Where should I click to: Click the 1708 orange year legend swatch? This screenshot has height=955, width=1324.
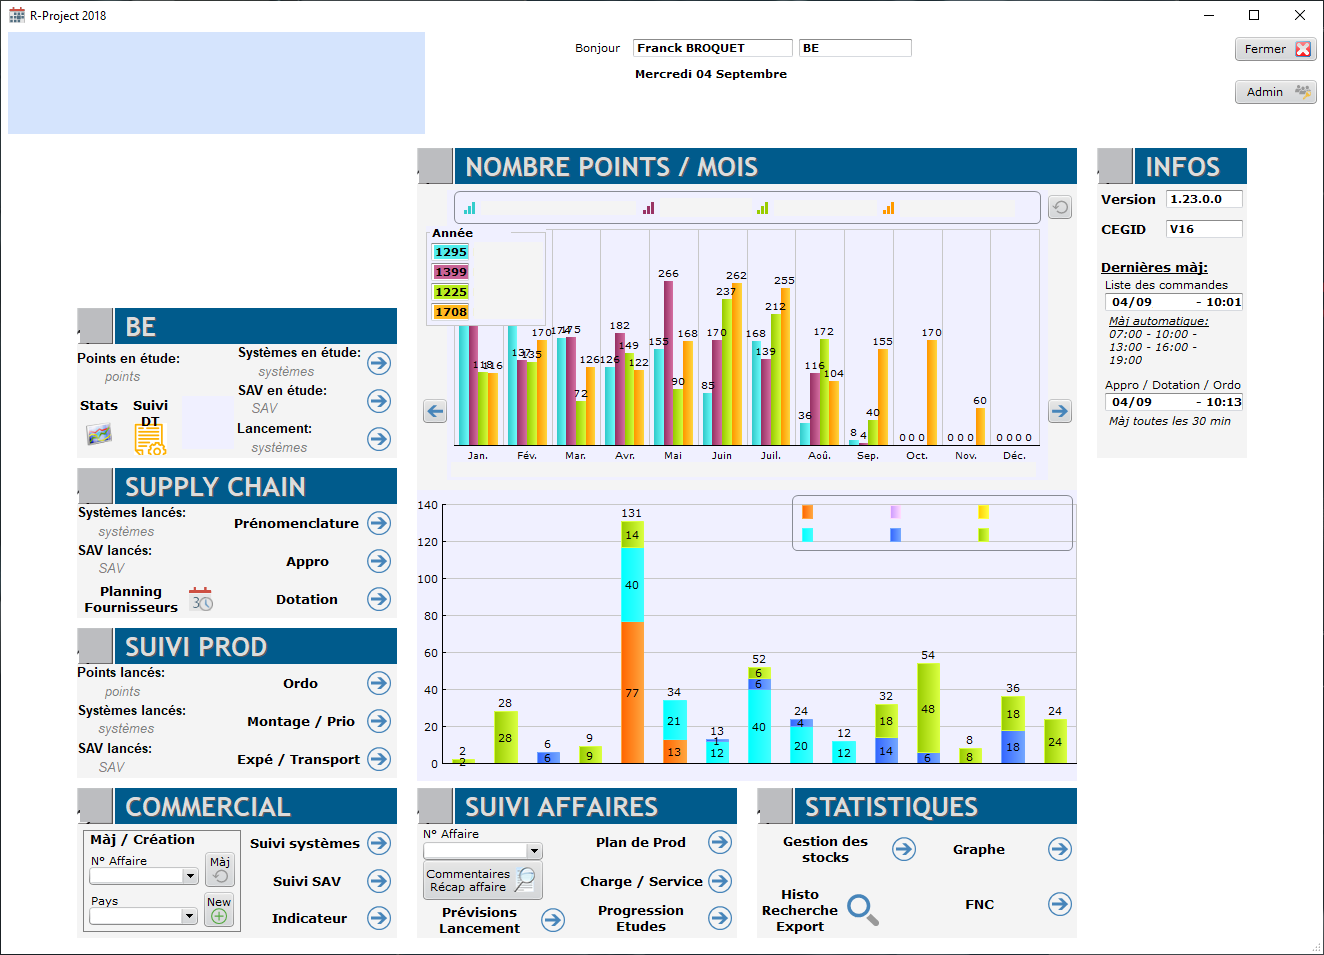coord(450,312)
